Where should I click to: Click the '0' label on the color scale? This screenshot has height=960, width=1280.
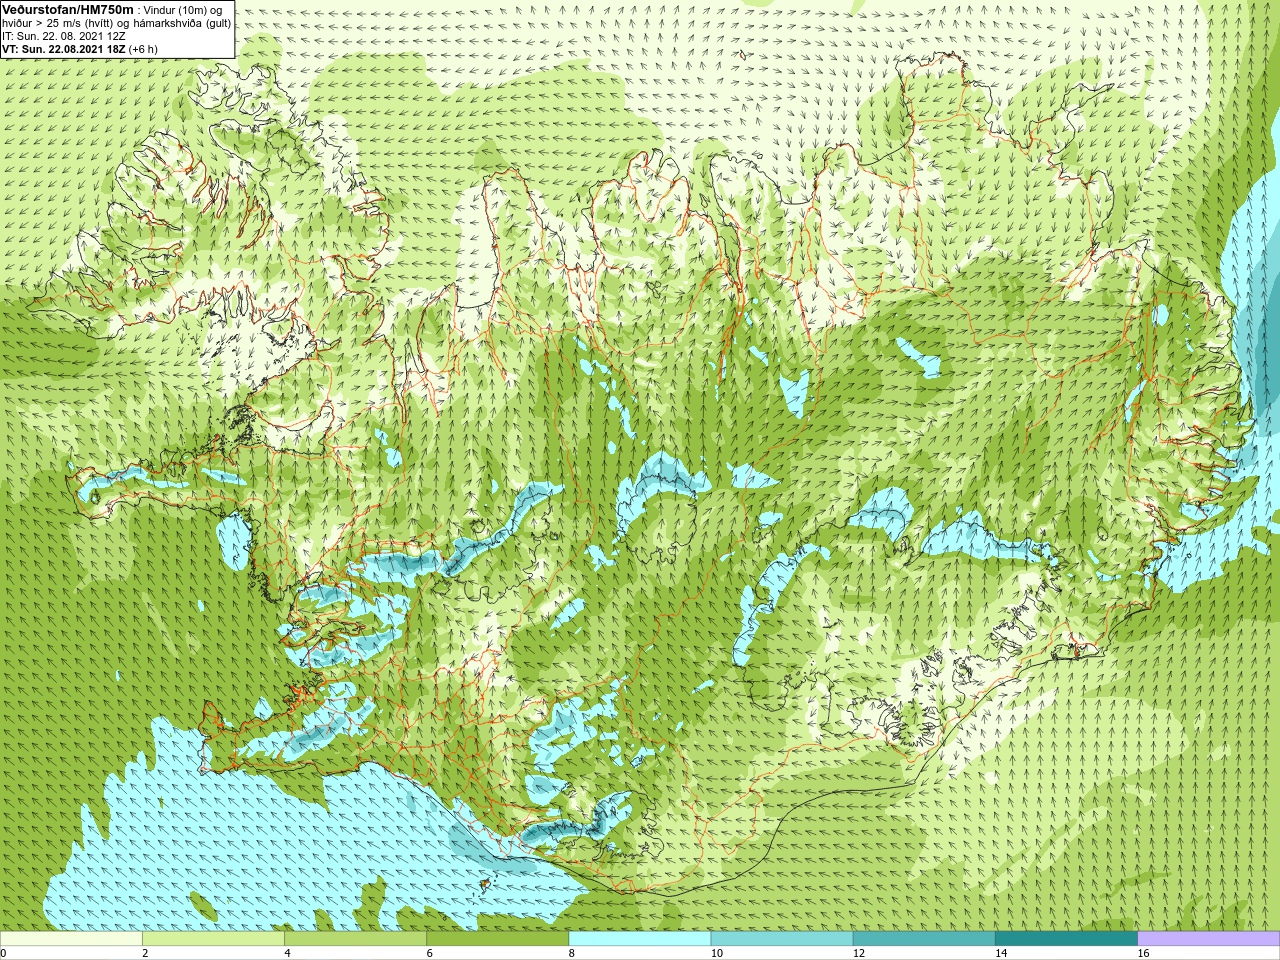coord(4,953)
